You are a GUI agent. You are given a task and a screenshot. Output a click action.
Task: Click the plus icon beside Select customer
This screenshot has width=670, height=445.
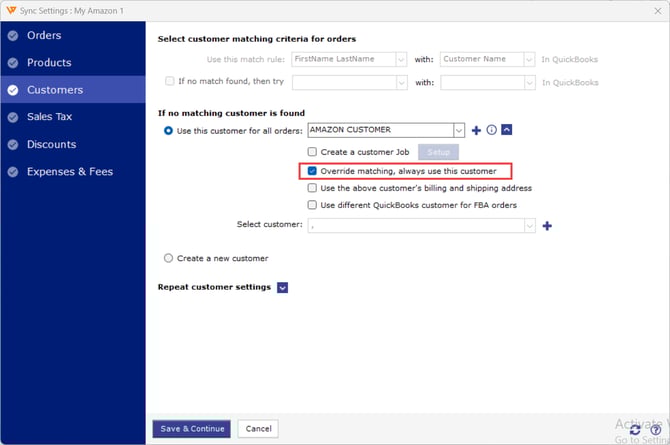coord(547,226)
